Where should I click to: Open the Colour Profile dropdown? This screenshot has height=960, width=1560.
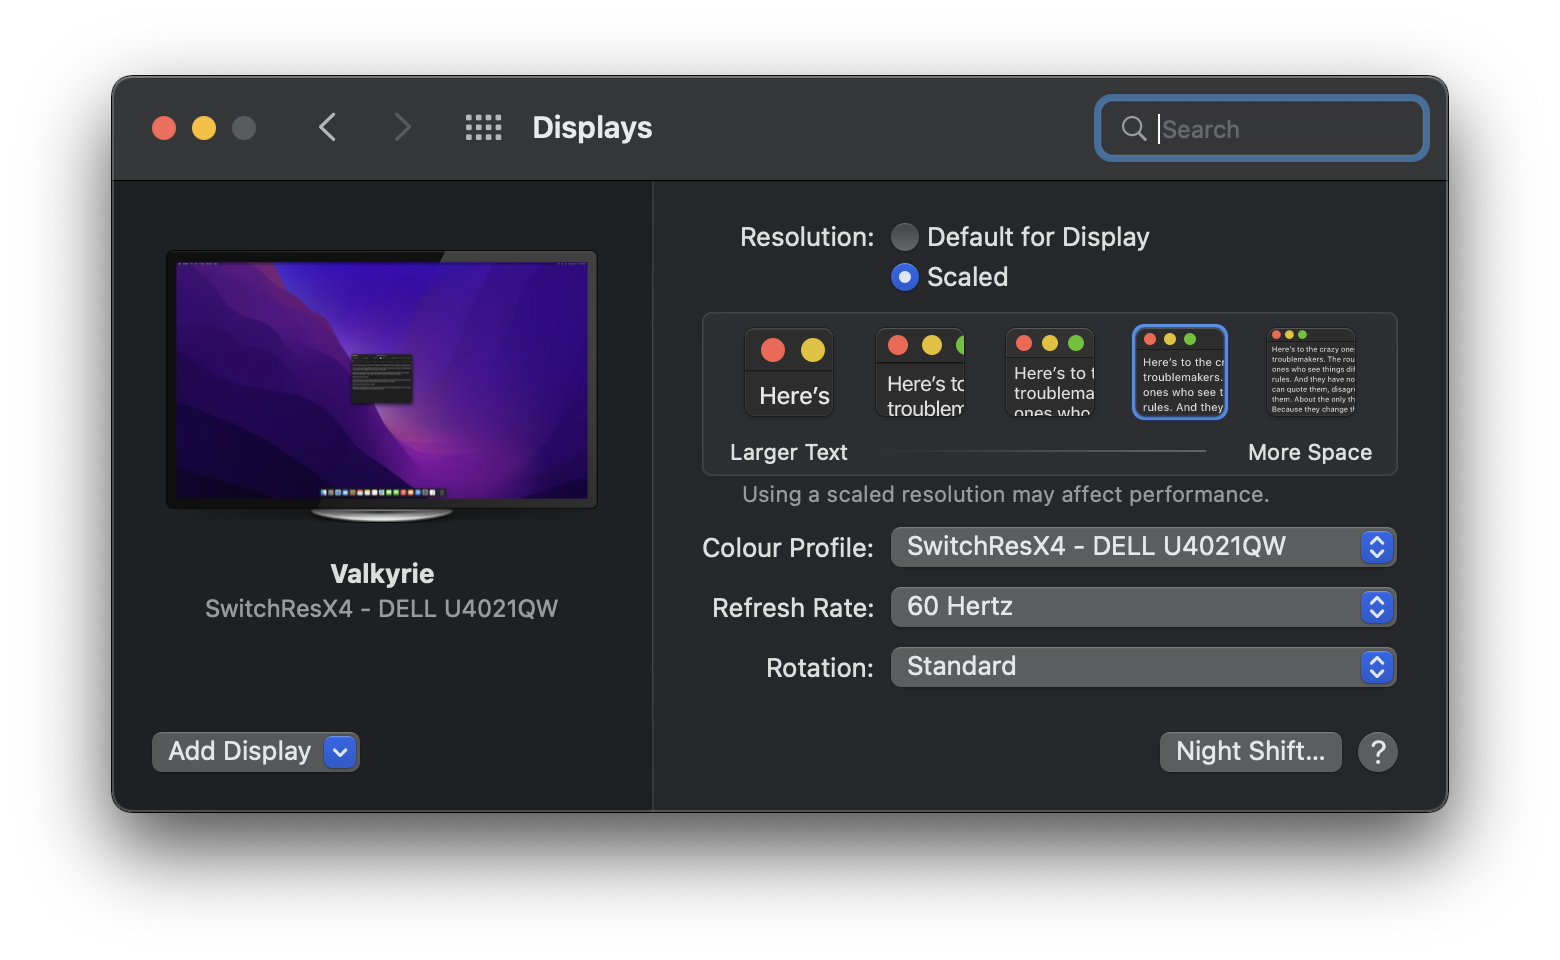point(1143,547)
